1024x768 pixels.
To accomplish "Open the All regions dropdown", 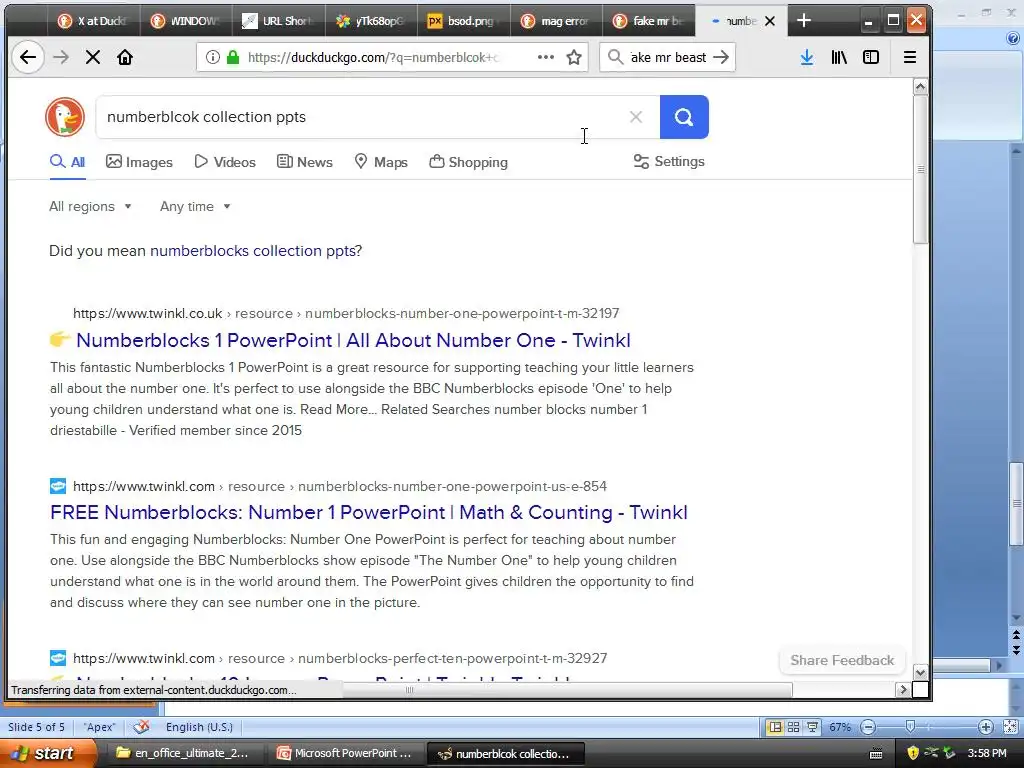I will pyautogui.click(x=90, y=206).
